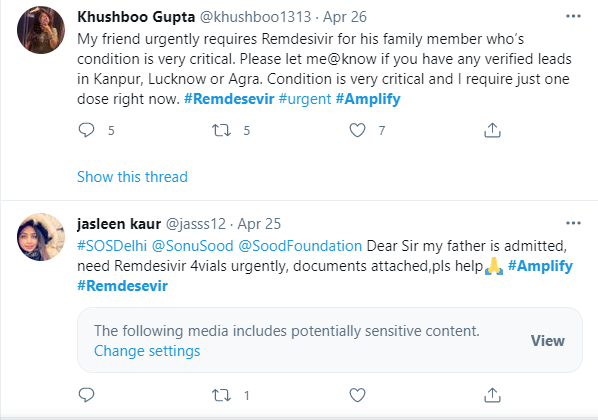Click Show this thread link
598x420 pixels.
(x=132, y=177)
